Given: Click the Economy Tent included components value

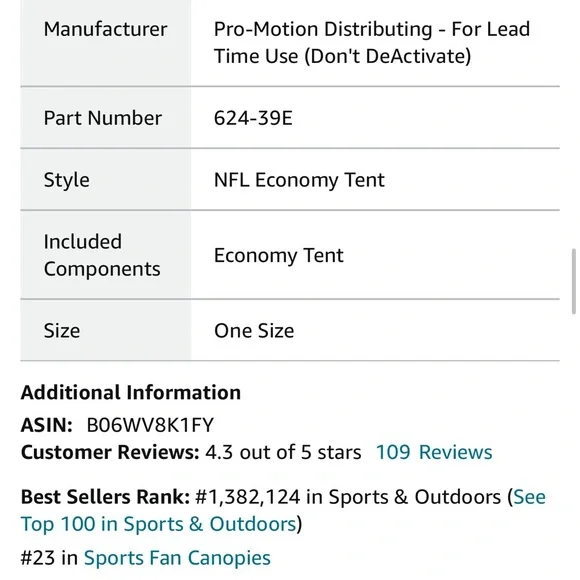Looking at the screenshot, I should [x=279, y=256].
